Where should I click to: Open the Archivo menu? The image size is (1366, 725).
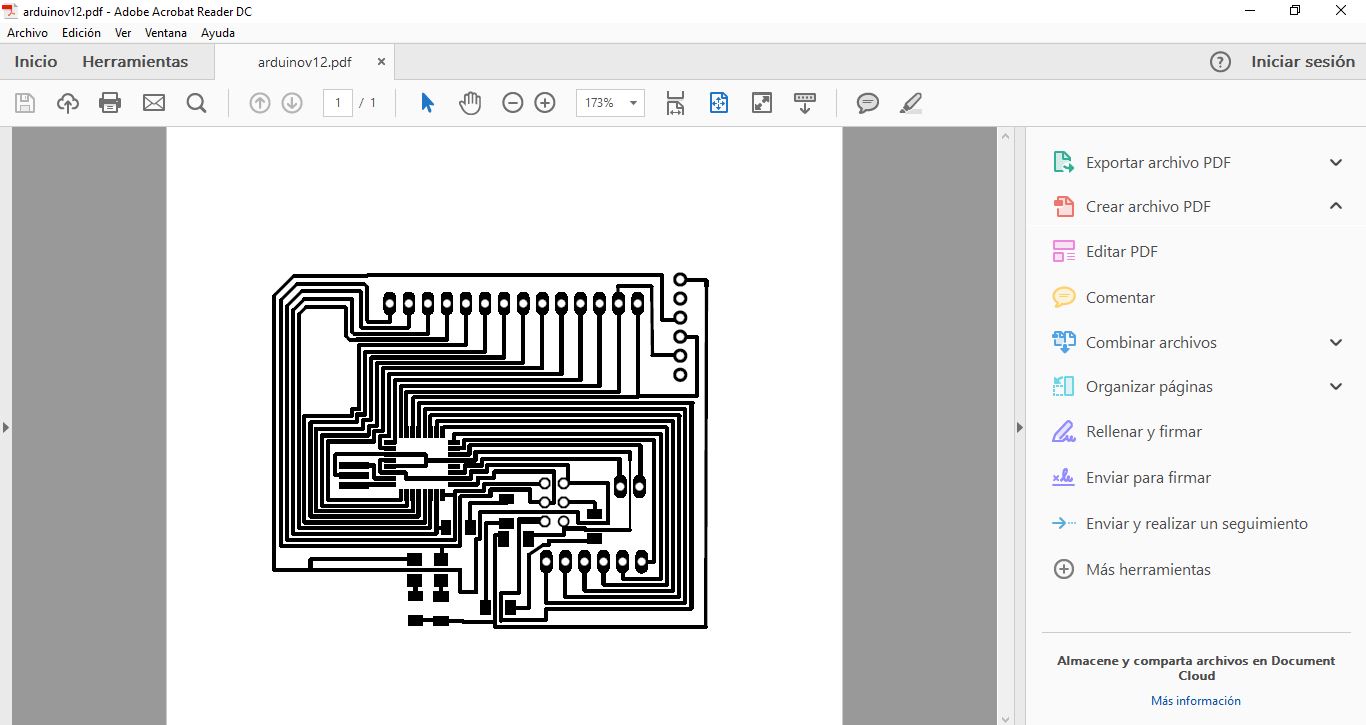coord(27,33)
